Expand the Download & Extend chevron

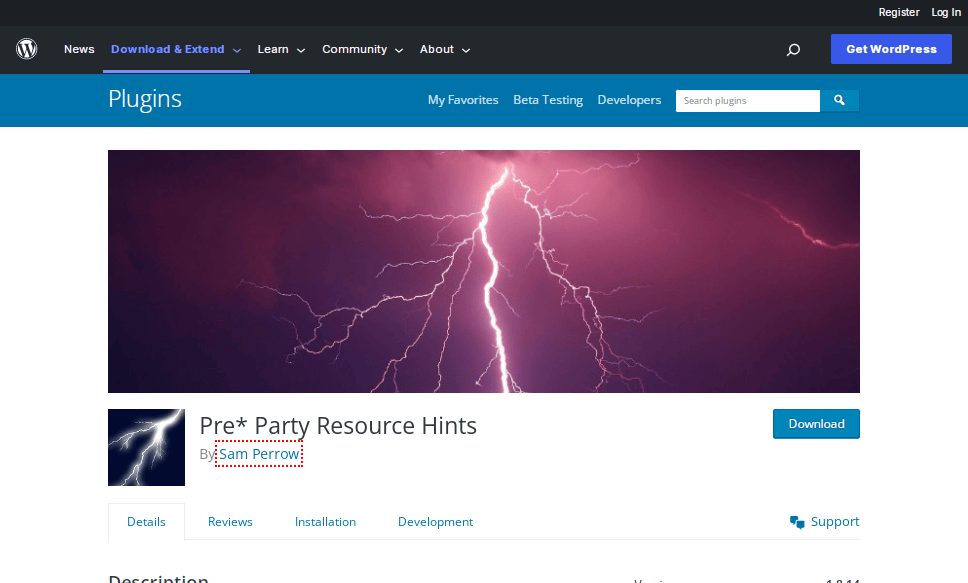click(x=237, y=51)
